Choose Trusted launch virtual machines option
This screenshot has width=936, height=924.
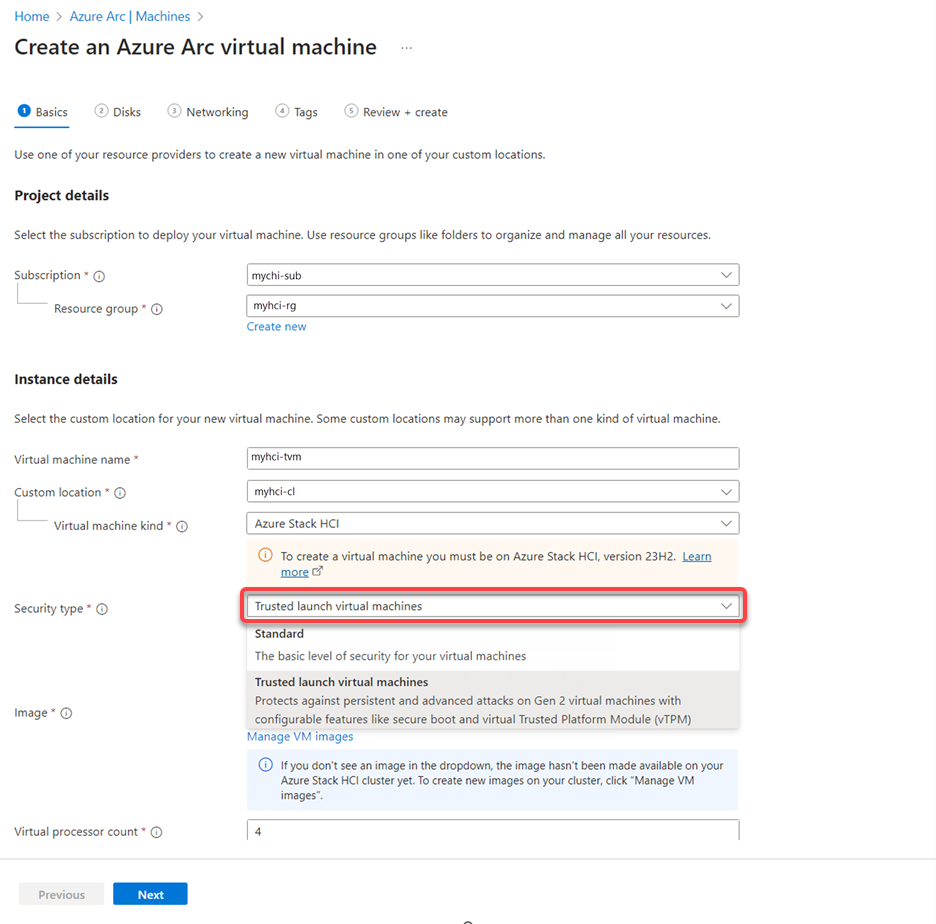[493, 700]
